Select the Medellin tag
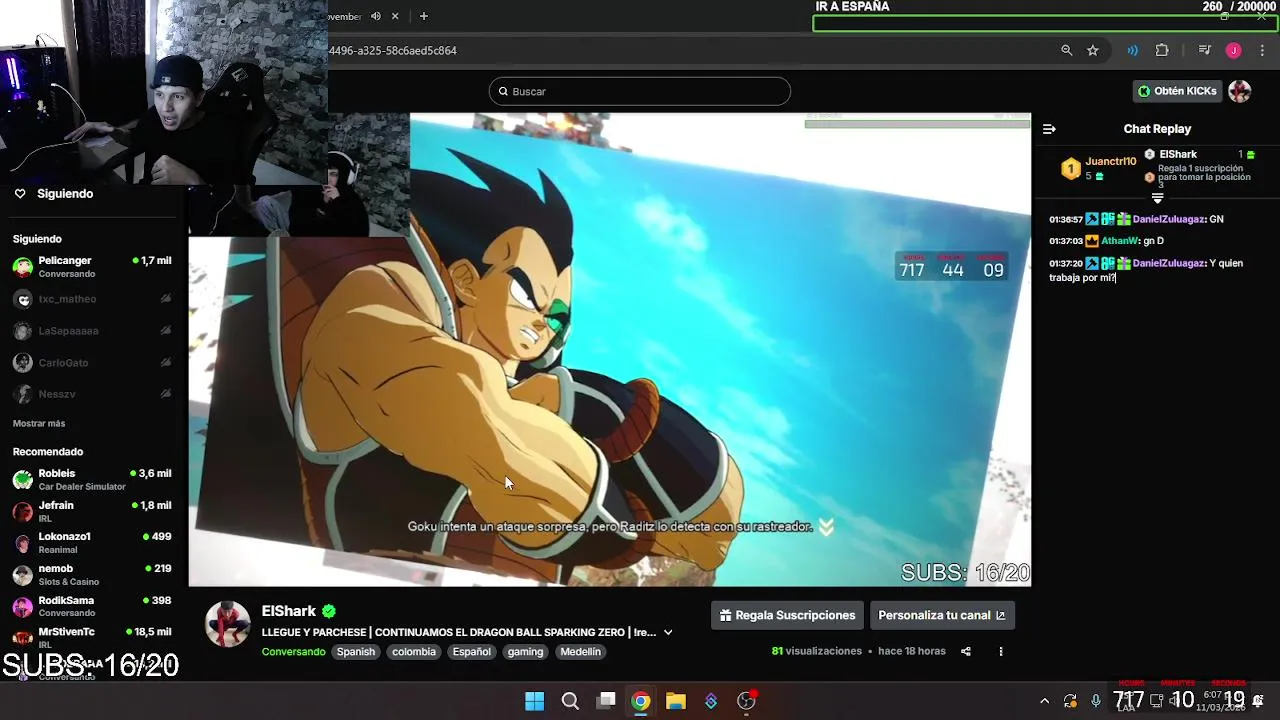 click(x=581, y=651)
